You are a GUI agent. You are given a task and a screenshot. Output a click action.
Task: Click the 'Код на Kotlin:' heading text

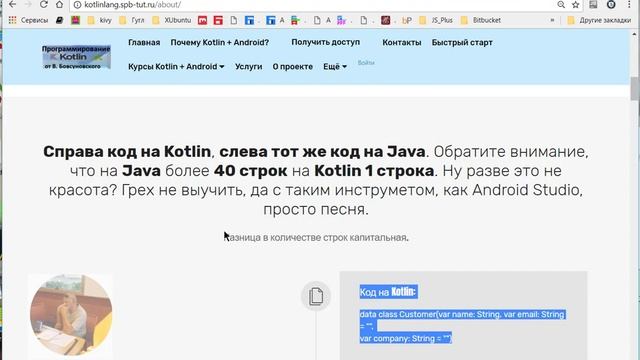coord(388,292)
